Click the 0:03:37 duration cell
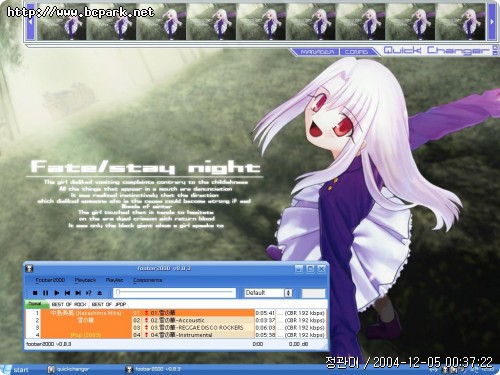The image size is (500, 375). pyautogui.click(x=265, y=320)
